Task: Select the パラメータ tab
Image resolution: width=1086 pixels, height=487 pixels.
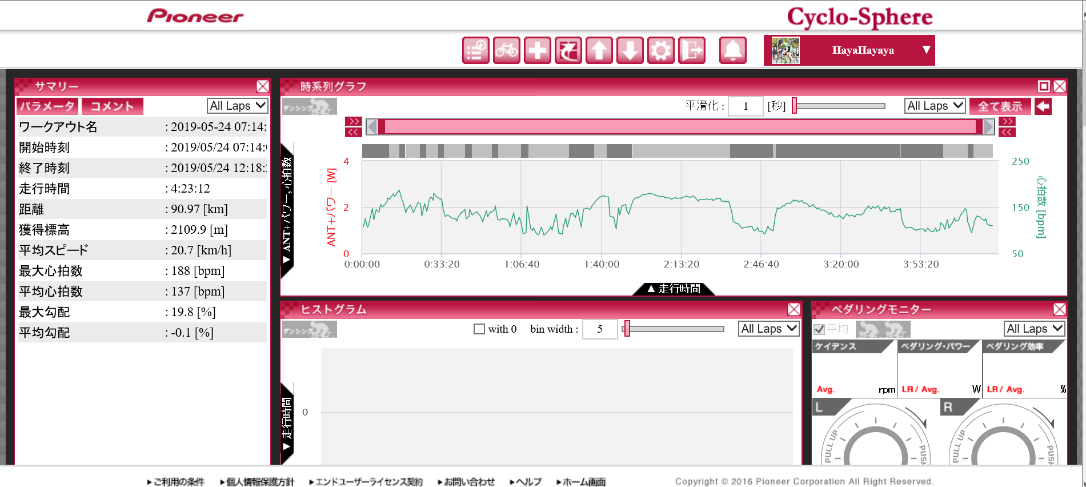Action: tap(47, 106)
